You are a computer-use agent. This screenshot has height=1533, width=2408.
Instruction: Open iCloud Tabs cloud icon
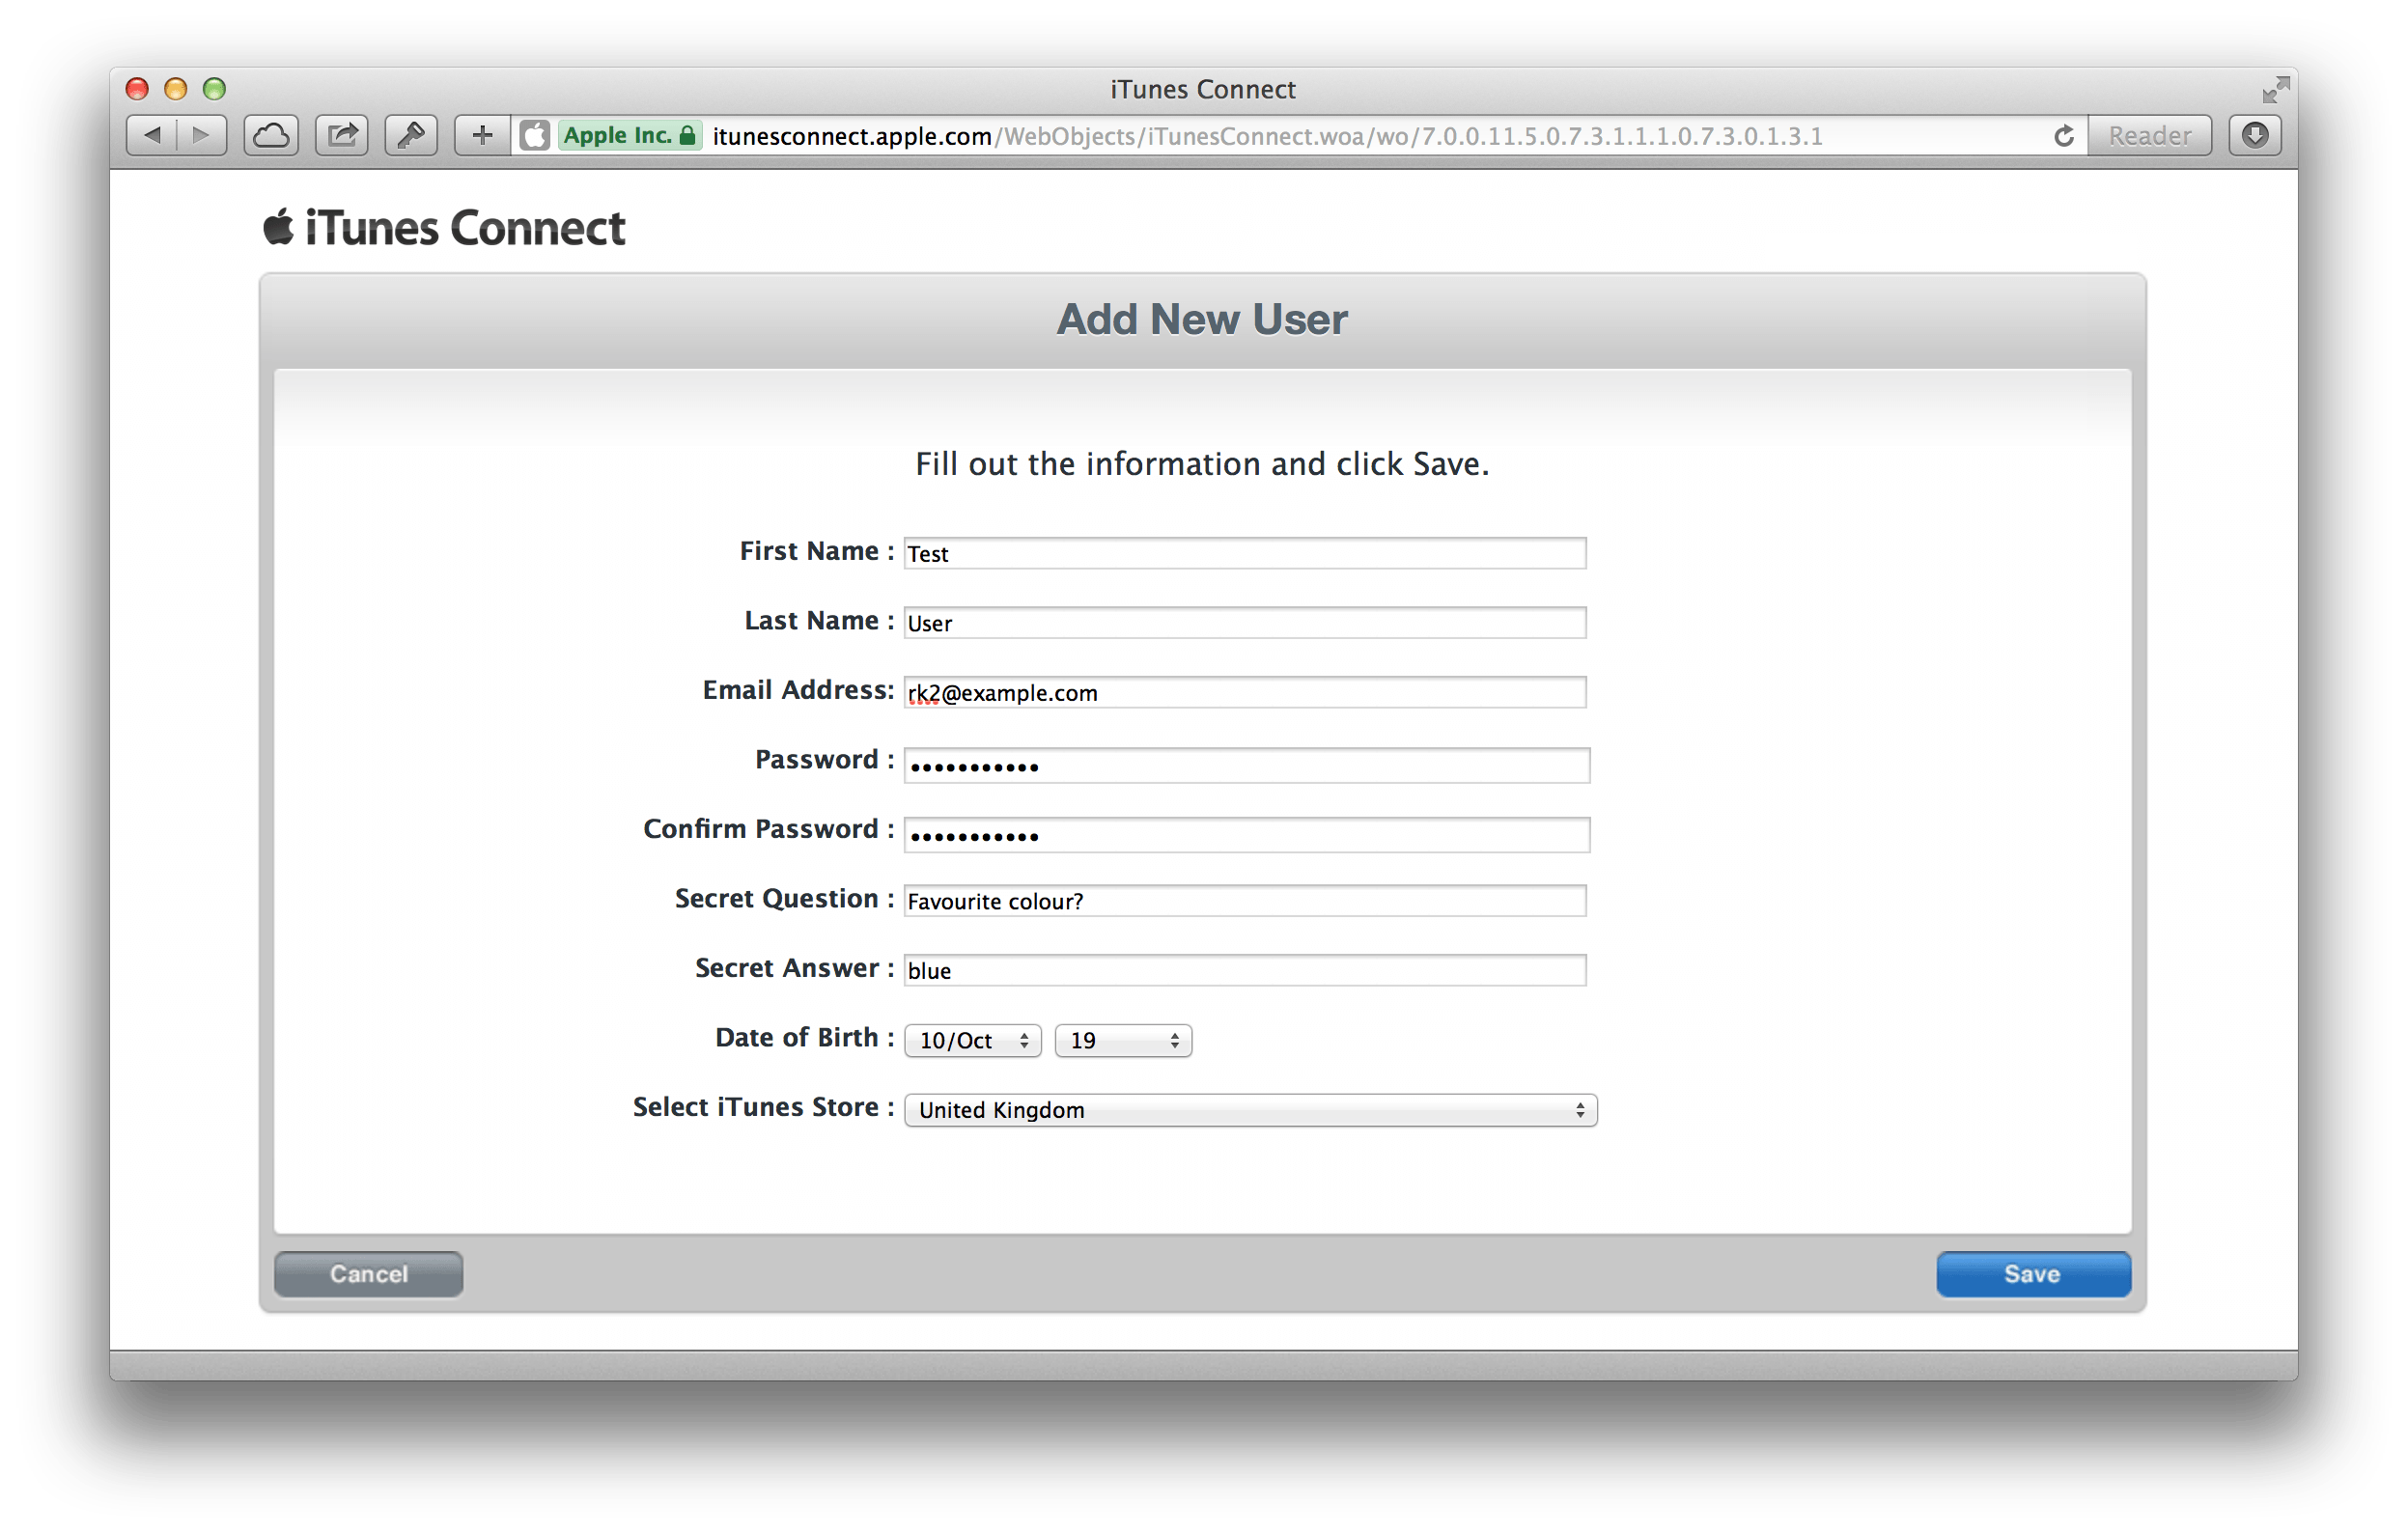point(271,136)
